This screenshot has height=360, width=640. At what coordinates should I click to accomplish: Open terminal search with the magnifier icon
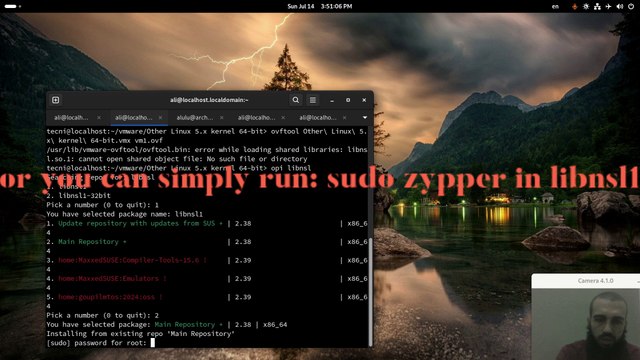pos(296,100)
